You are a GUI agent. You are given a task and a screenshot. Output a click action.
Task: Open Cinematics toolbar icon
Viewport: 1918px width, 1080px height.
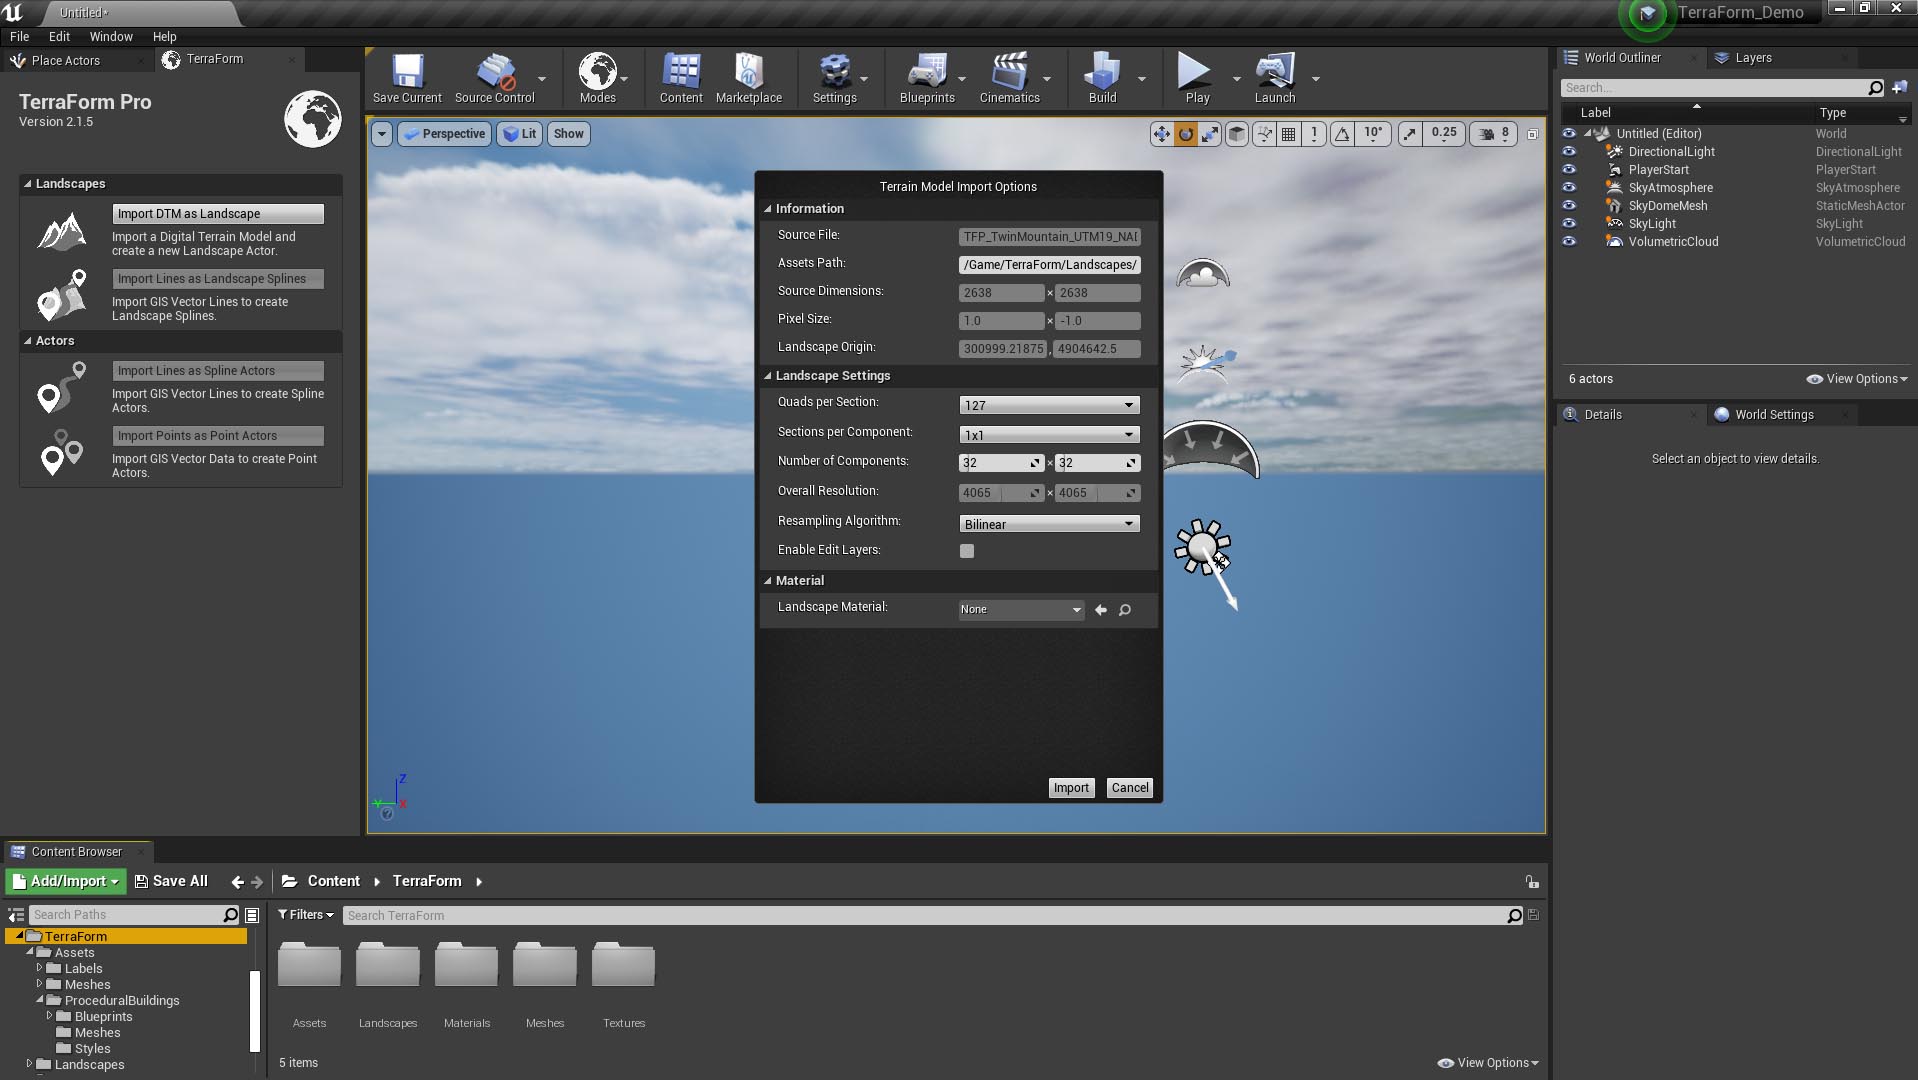click(x=1009, y=78)
